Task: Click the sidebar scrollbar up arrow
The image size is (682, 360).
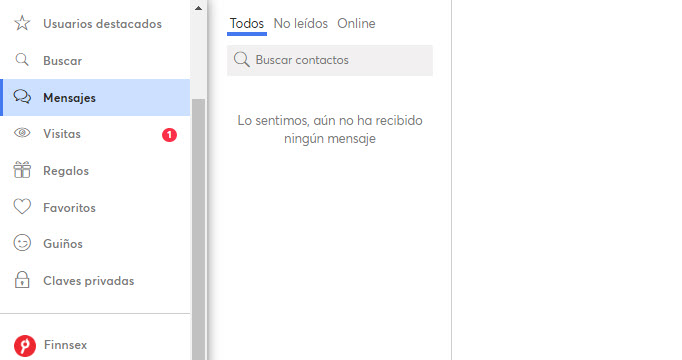Action: [198, 8]
